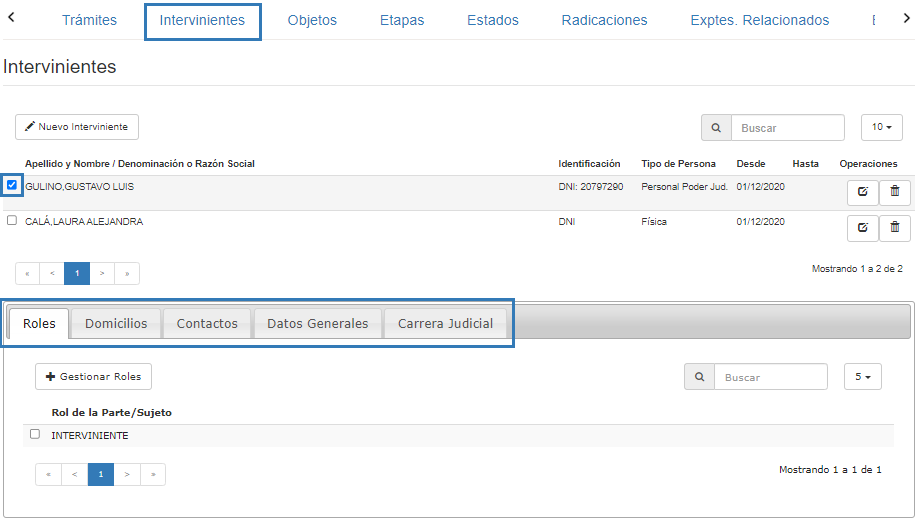Screen dimensions: 921x524
Task: Edit the CALÁ, LAURA ALEJANDRA row
Action: point(862,228)
